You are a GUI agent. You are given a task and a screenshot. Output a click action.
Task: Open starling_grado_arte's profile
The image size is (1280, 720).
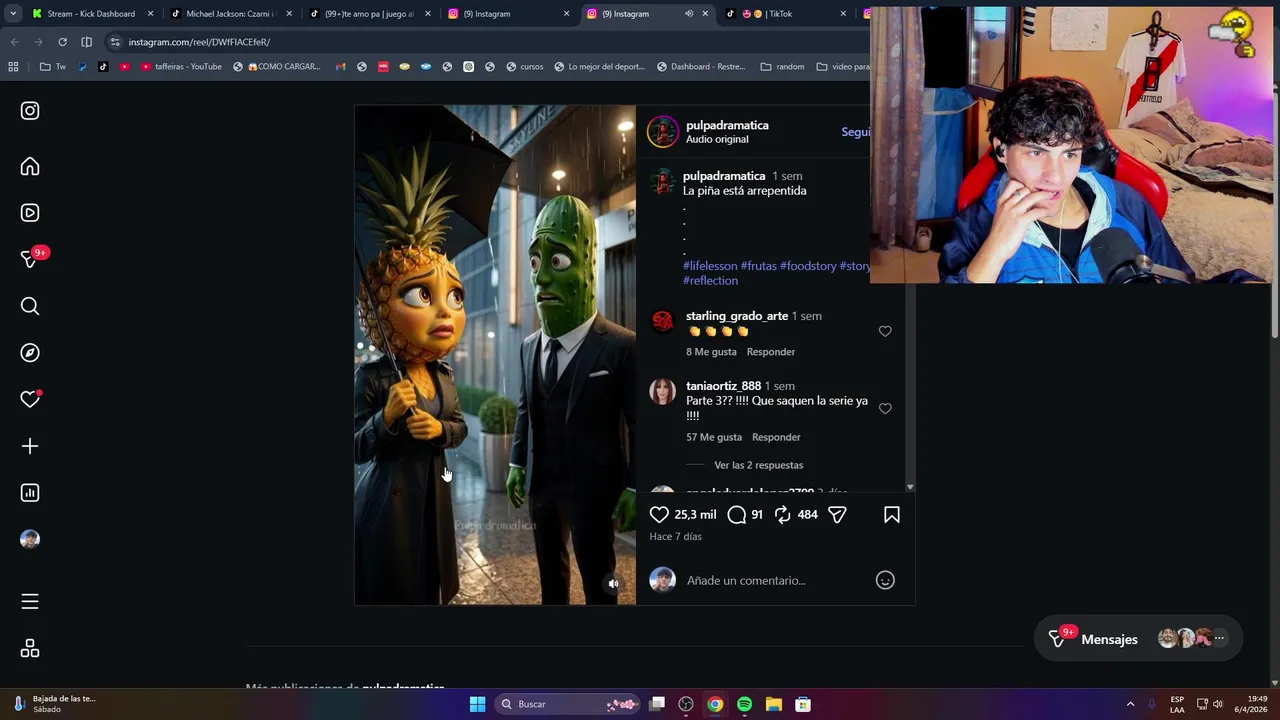(x=737, y=316)
